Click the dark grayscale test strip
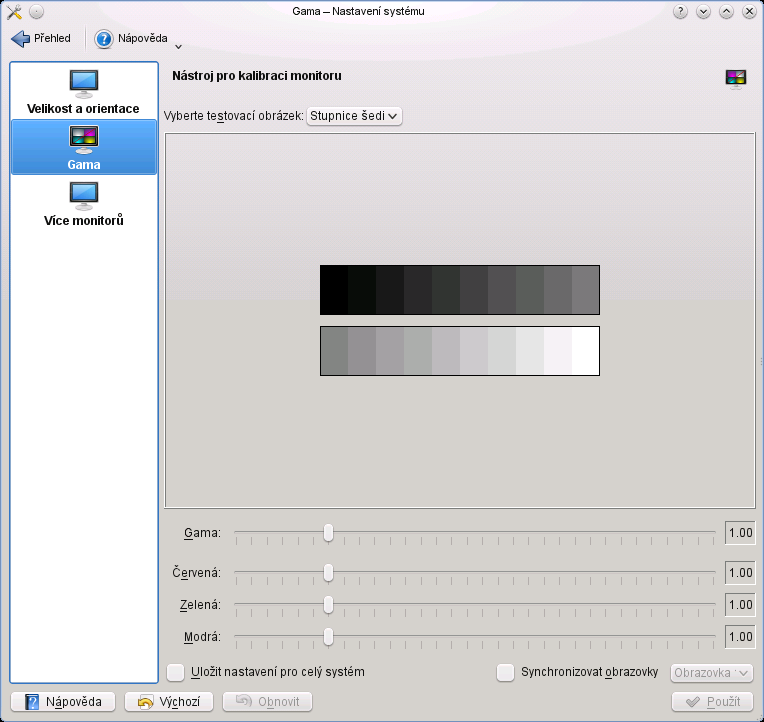The height and width of the screenshot is (722, 764). pyautogui.click(x=459, y=290)
